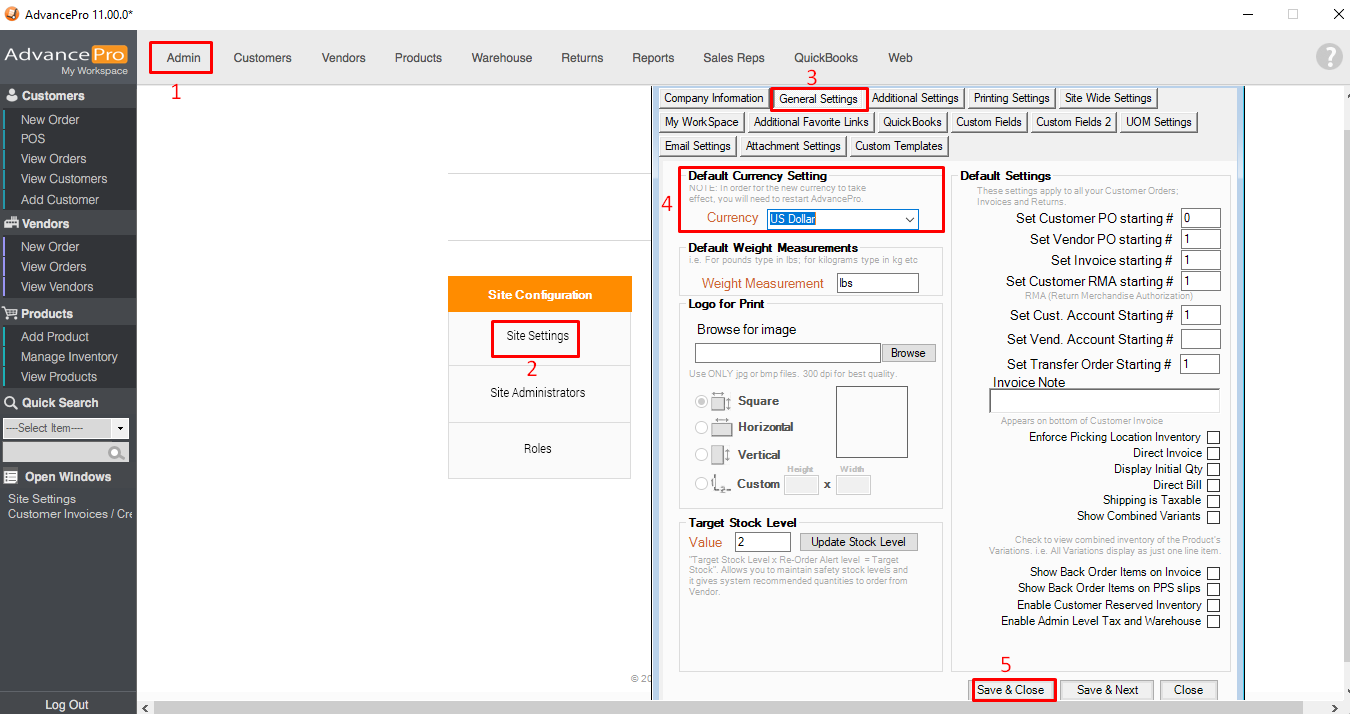1350x714 pixels.
Task: Select the Square logo orientation option
Action: tap(701, 402)
